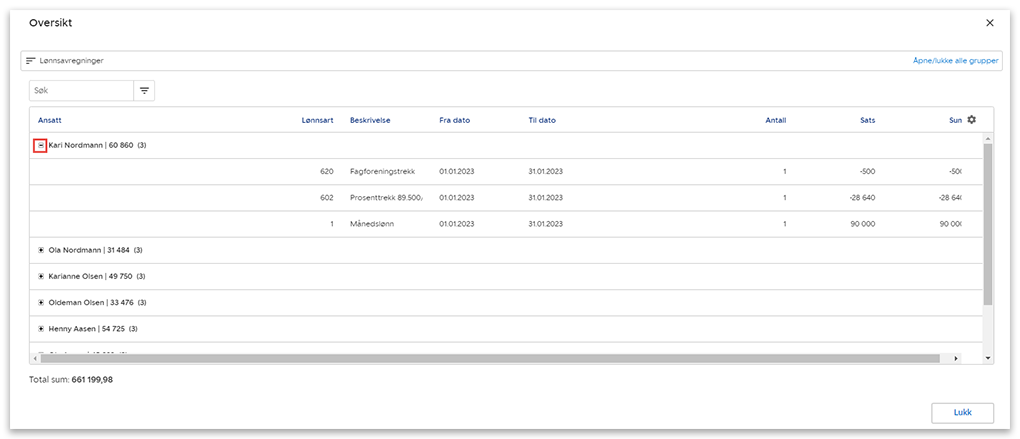Click the Lønnsavregninger sort icon

31,61
